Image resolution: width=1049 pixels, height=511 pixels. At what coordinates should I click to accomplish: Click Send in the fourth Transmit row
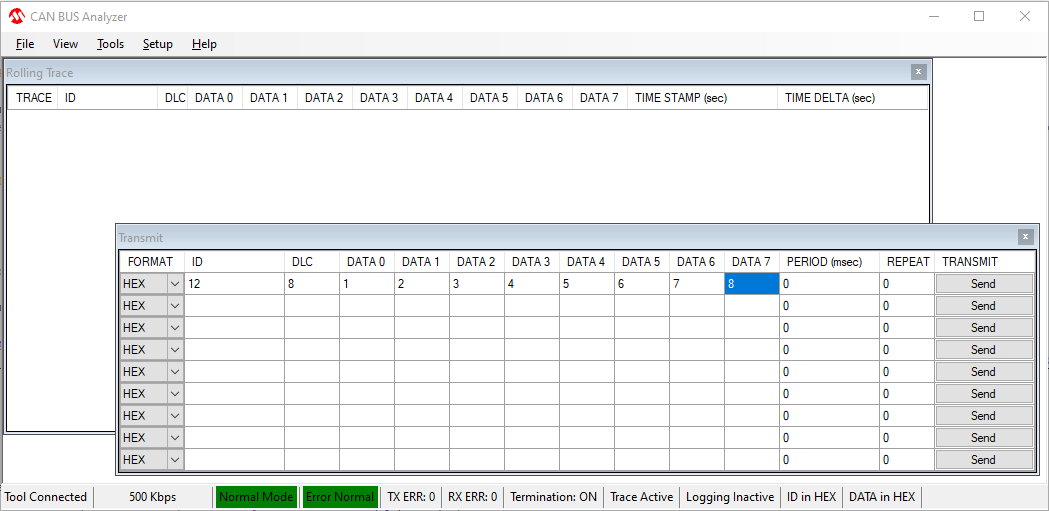coord(983,350)
